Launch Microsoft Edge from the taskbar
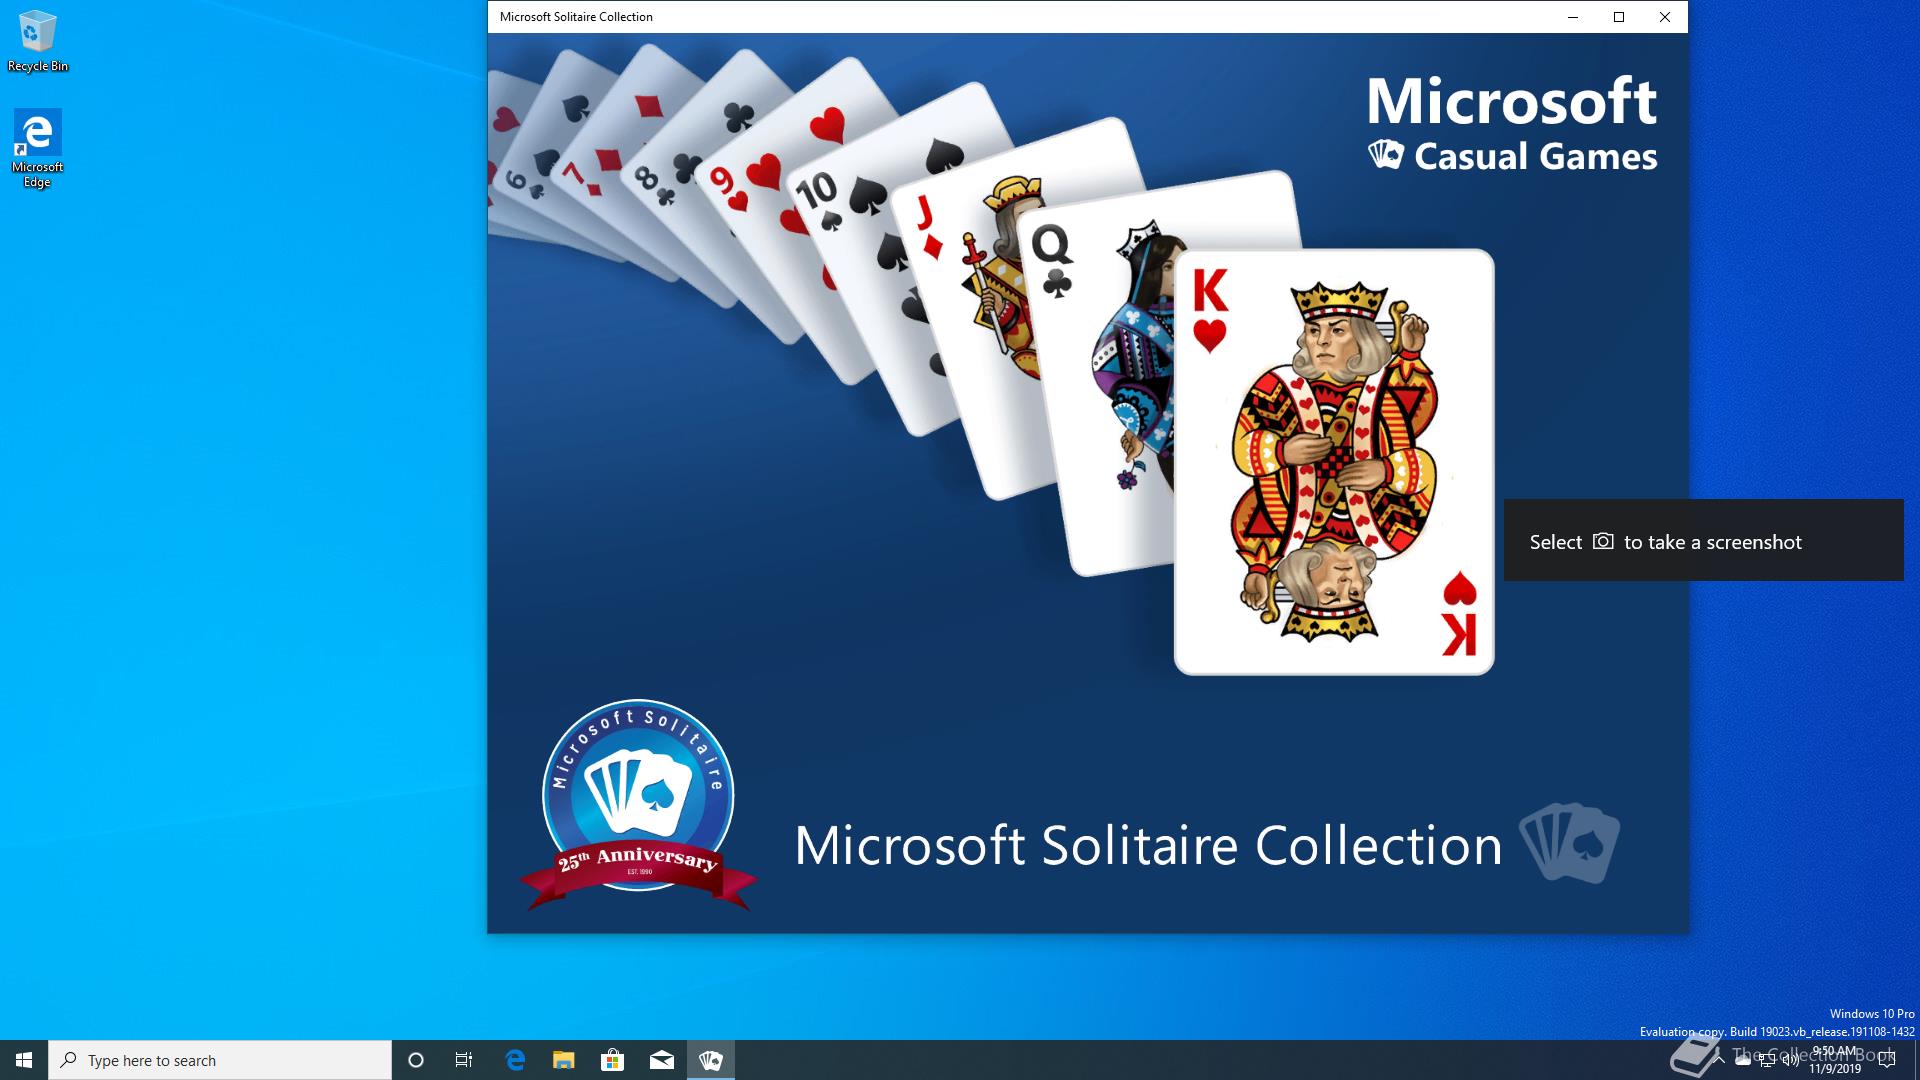The image size is (1920, 1080). 515,1060
